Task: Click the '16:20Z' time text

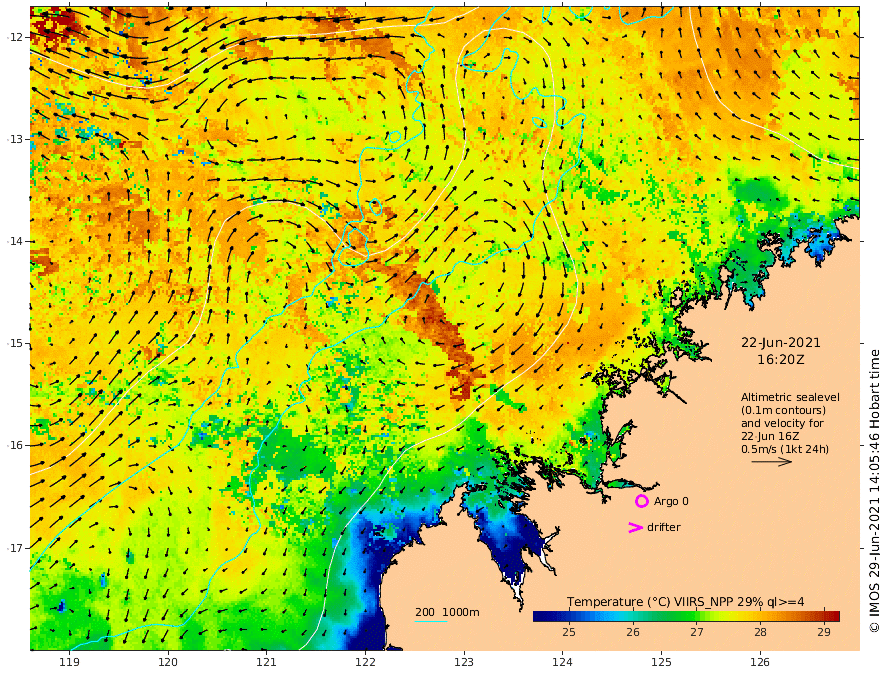Action: 781,360
